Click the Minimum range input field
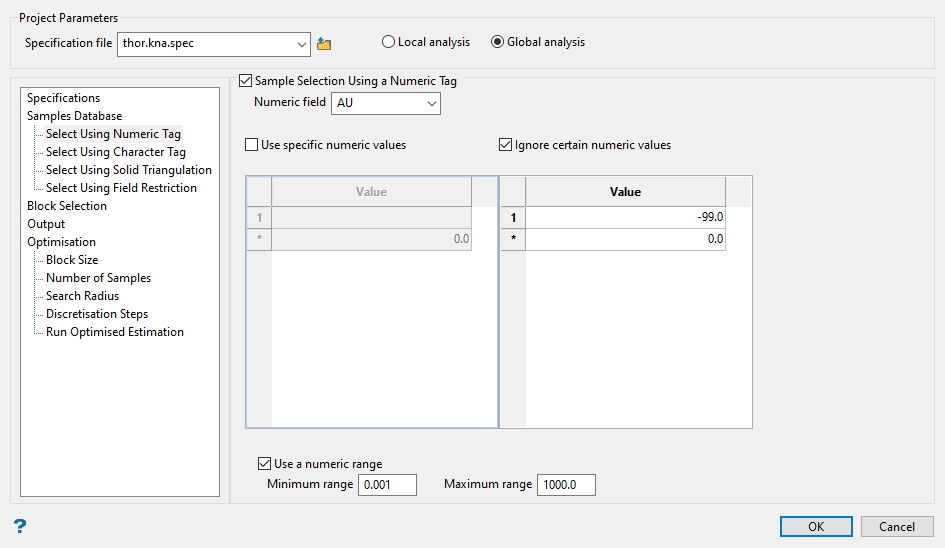945x548 pixels. (387, 485)
